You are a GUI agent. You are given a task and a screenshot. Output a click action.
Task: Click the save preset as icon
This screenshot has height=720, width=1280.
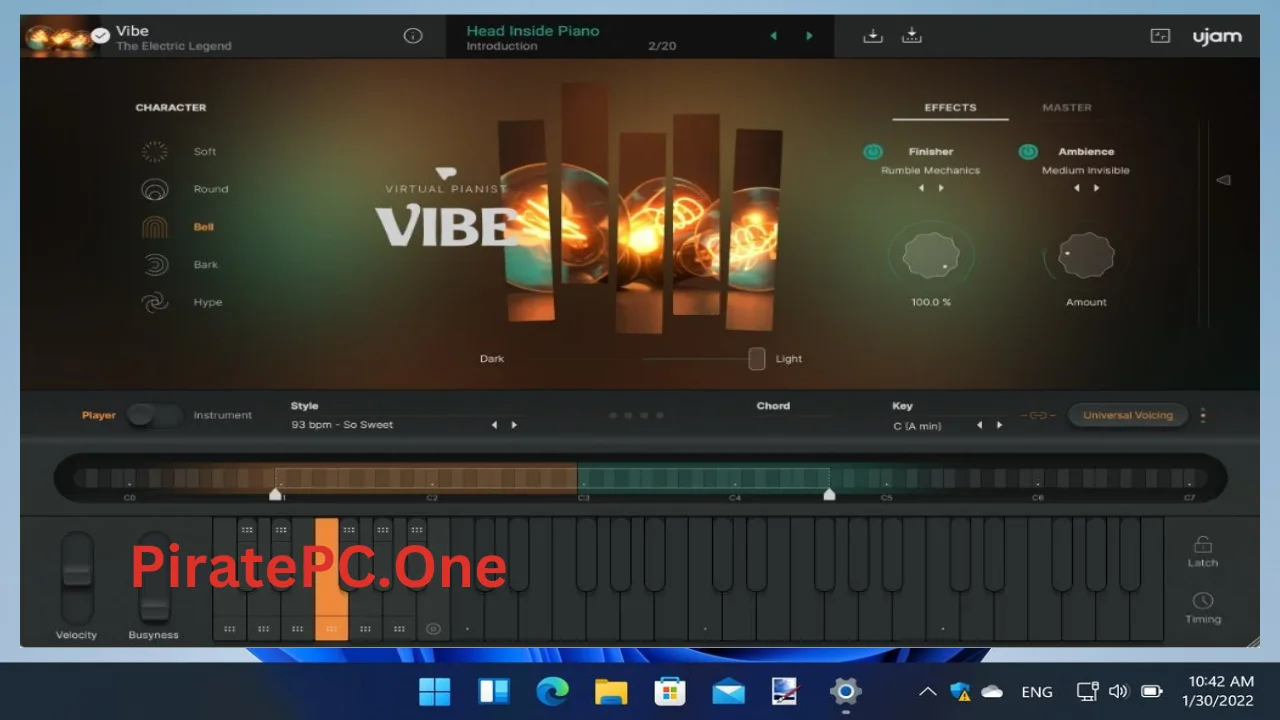(x=911, y=36)
